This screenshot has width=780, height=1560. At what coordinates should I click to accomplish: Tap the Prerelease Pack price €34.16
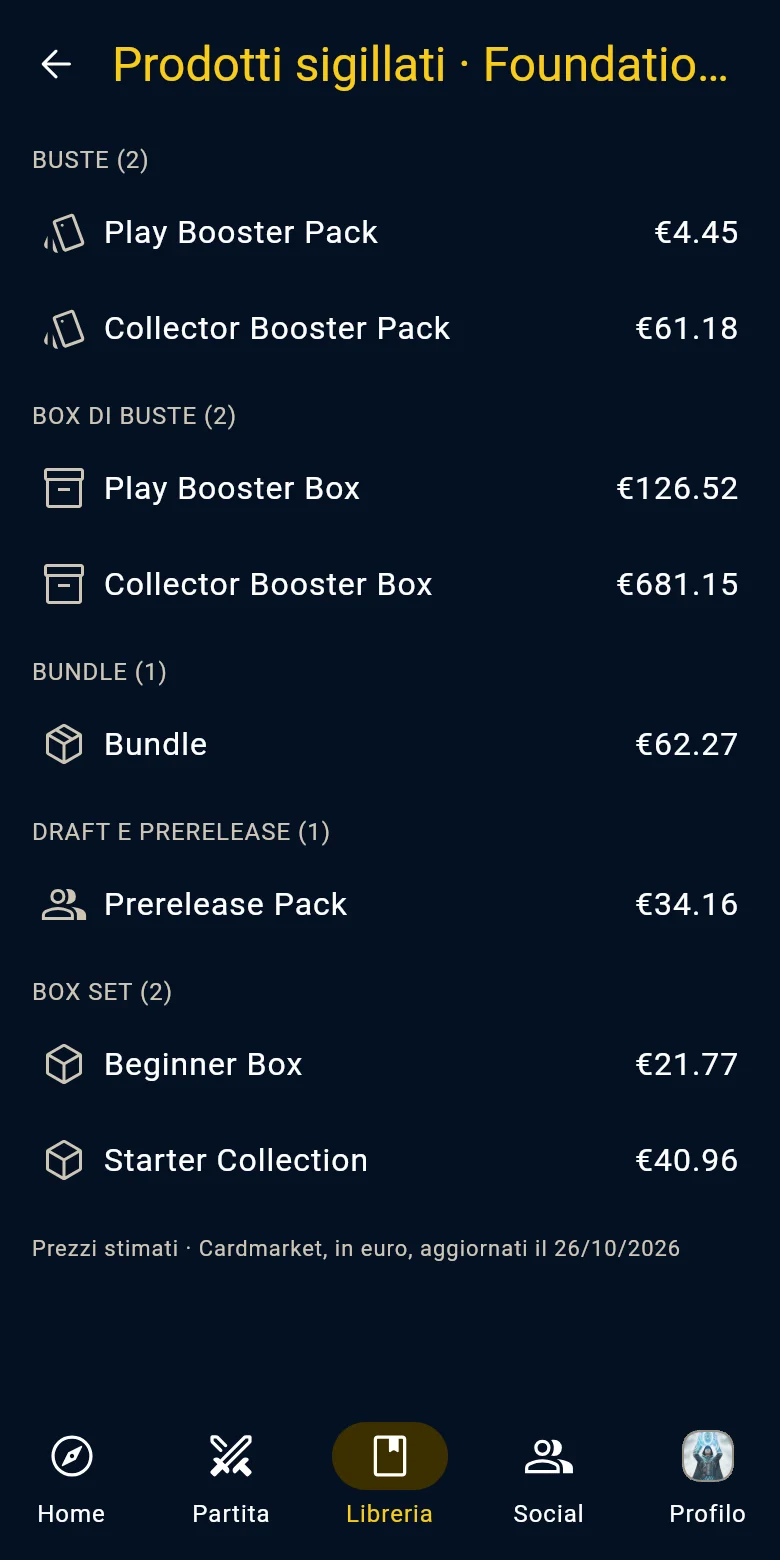pos(687,905)
